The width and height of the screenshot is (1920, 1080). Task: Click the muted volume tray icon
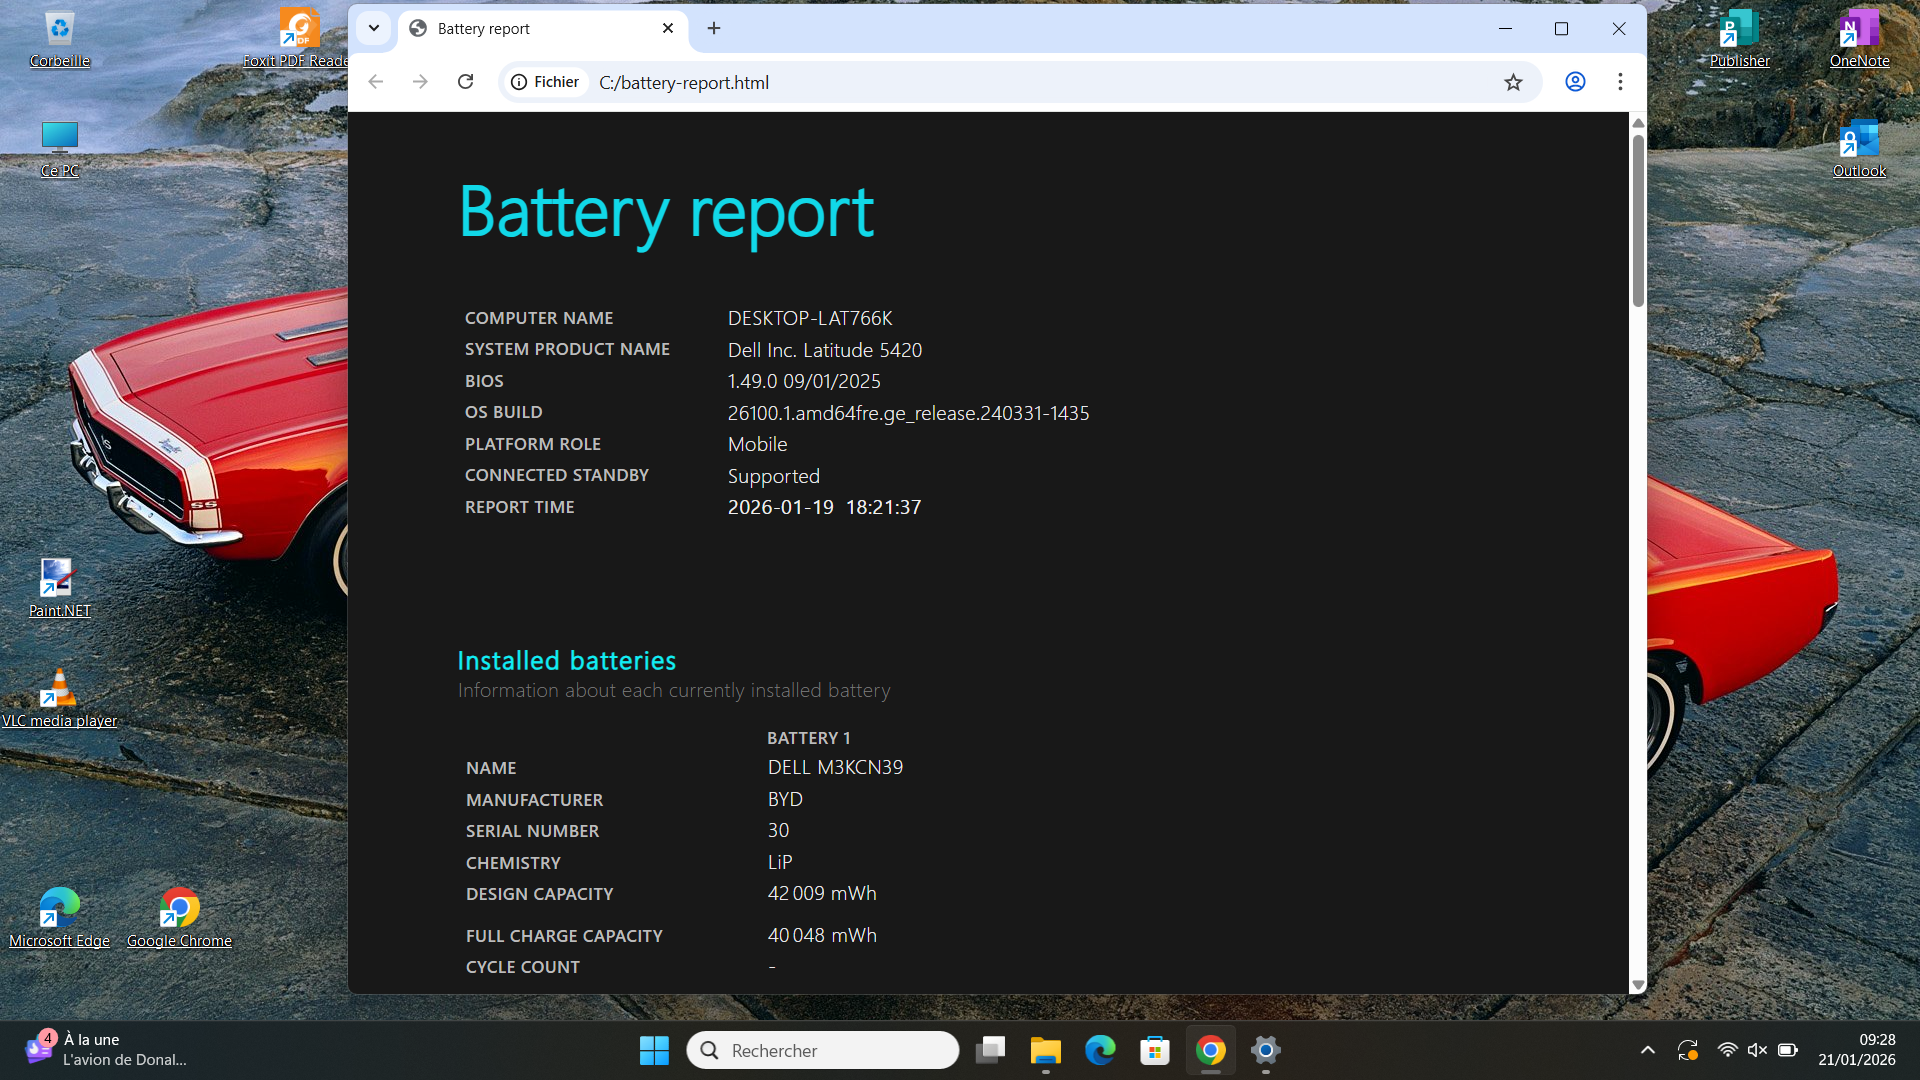[x=1757, y=1050]
